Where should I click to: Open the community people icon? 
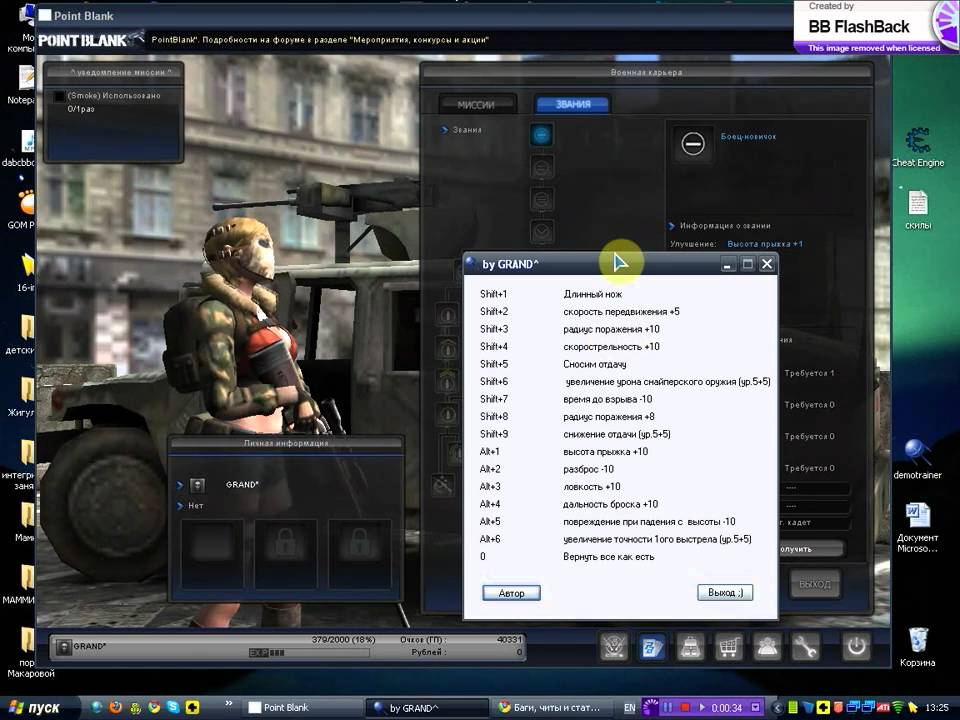pos(767,647)
